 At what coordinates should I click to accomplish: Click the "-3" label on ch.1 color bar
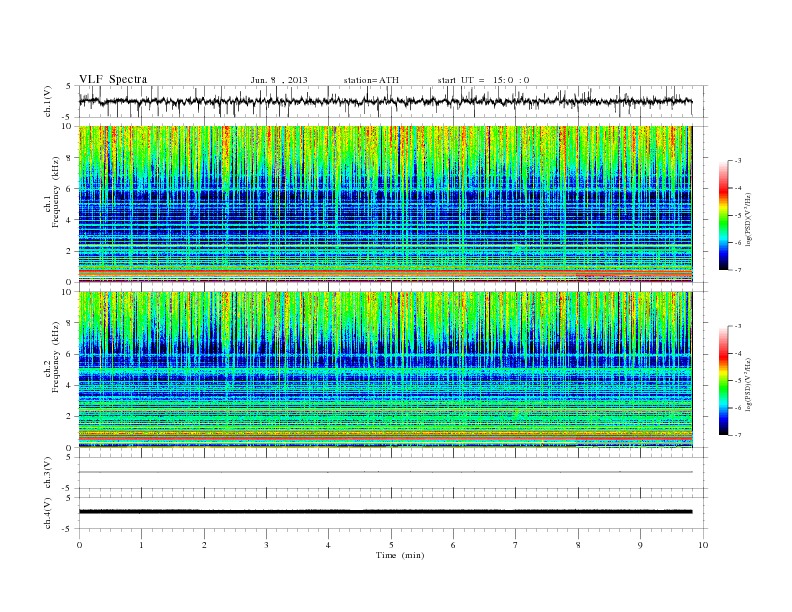pyautogui.click(x=738, y=161)
